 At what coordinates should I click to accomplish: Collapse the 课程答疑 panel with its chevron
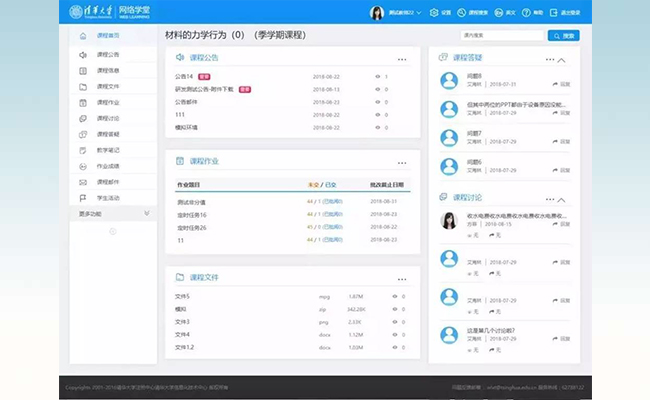point(562,60)
